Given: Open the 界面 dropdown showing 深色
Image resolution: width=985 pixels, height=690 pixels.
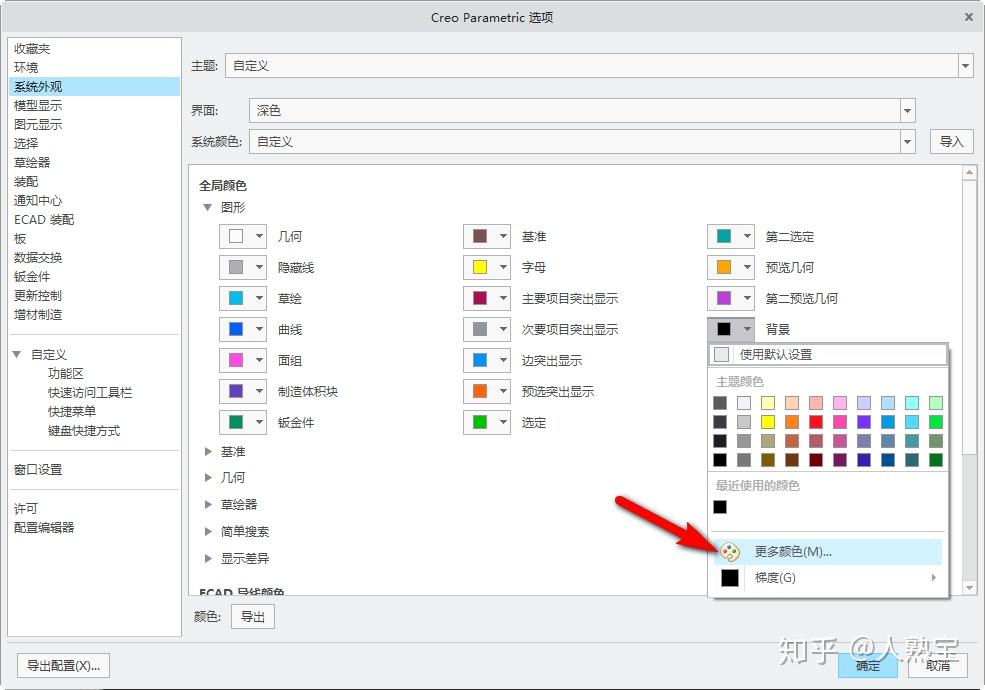Looking at the screenshot, I should pos(908,110).
